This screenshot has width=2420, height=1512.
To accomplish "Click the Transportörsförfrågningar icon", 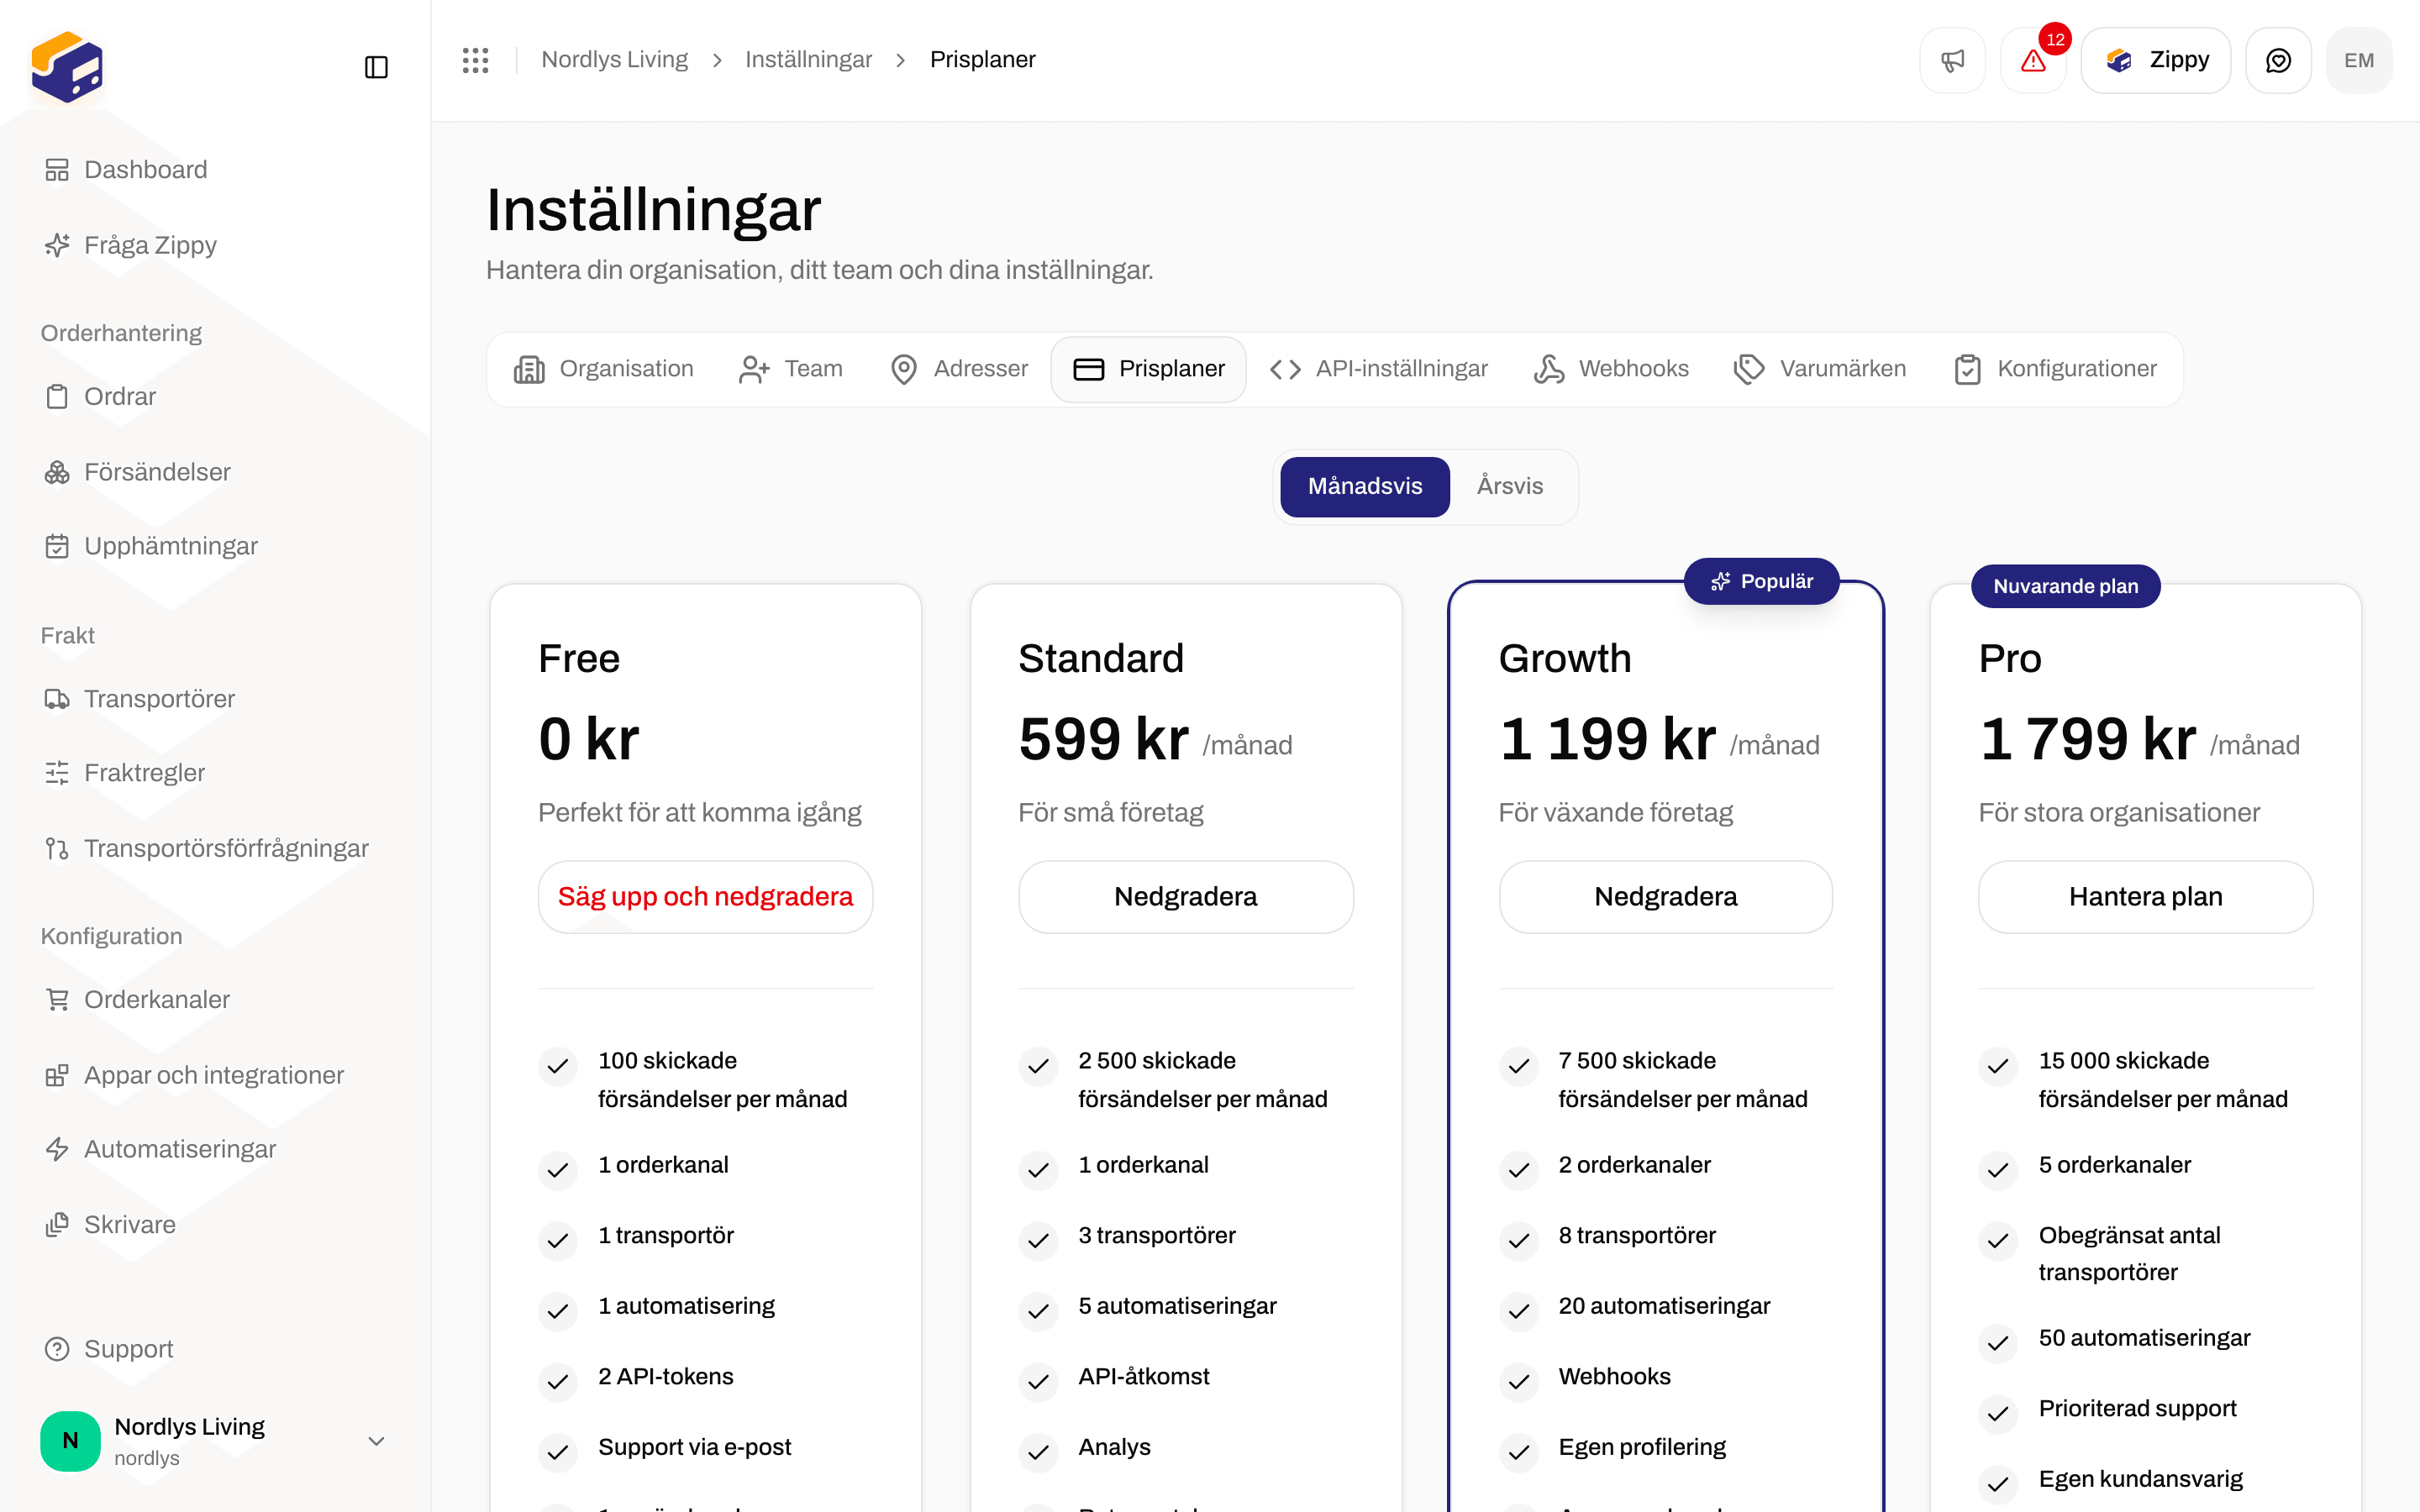I will 57,848.
